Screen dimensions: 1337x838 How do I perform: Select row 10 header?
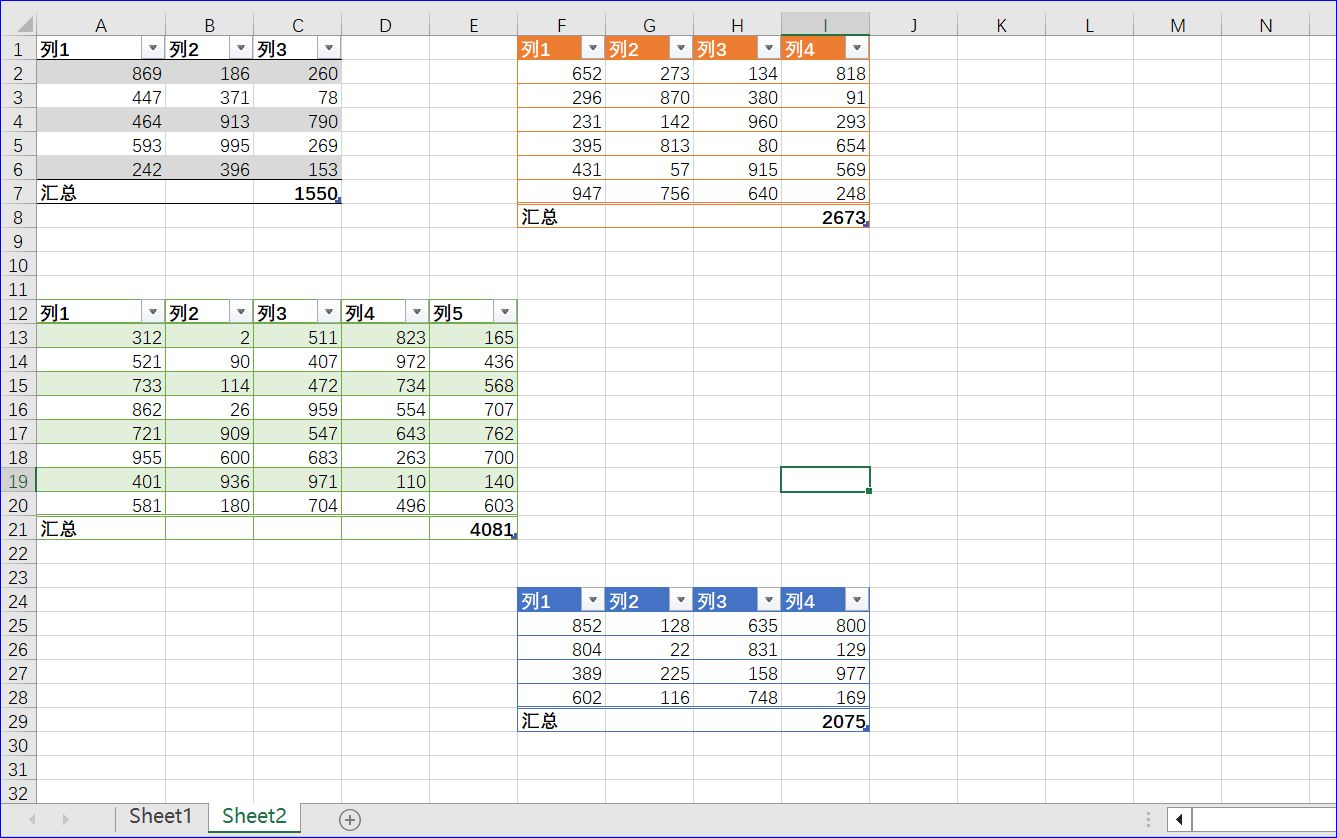click(x=19, y=265)
